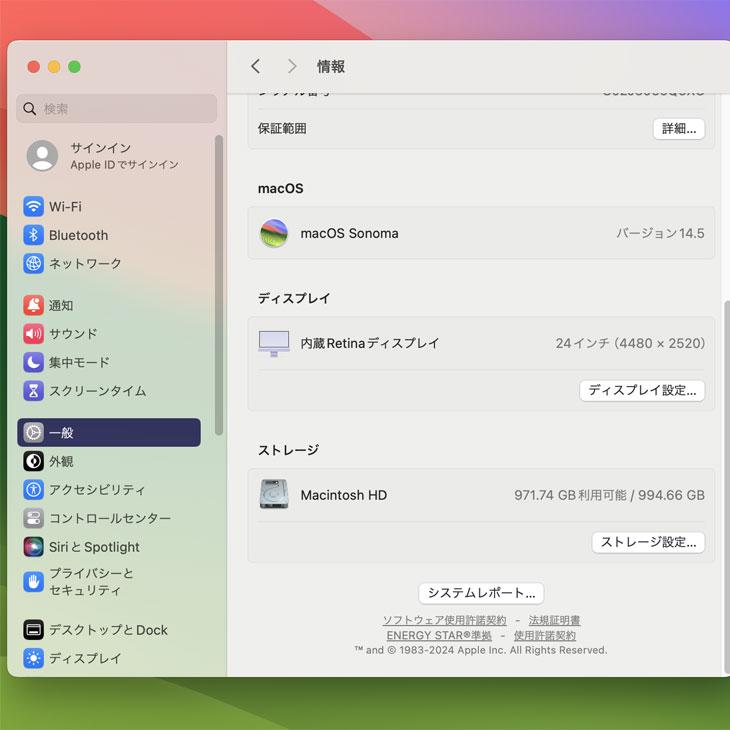Click the Macintosh HD drive icon

coord(274,494)
